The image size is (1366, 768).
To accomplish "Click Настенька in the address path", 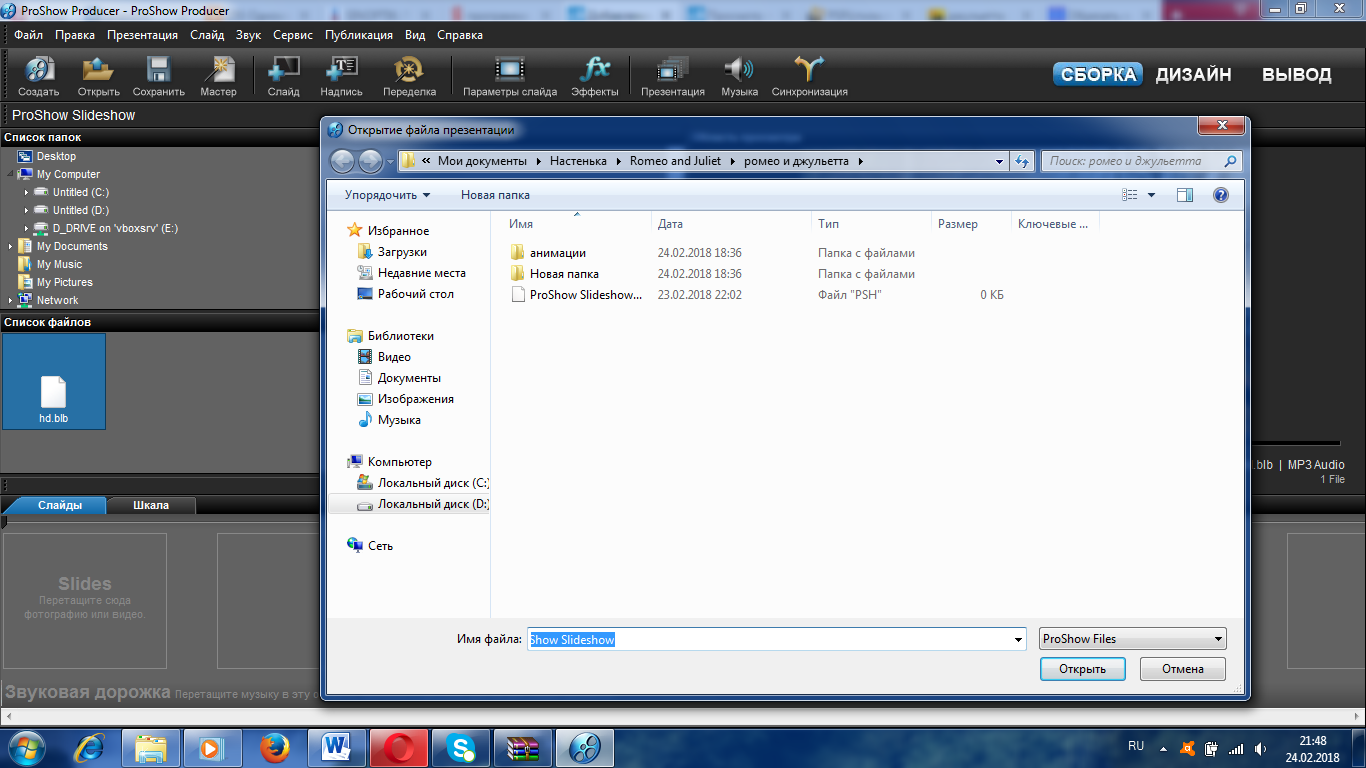I will (x=578, y=161).
